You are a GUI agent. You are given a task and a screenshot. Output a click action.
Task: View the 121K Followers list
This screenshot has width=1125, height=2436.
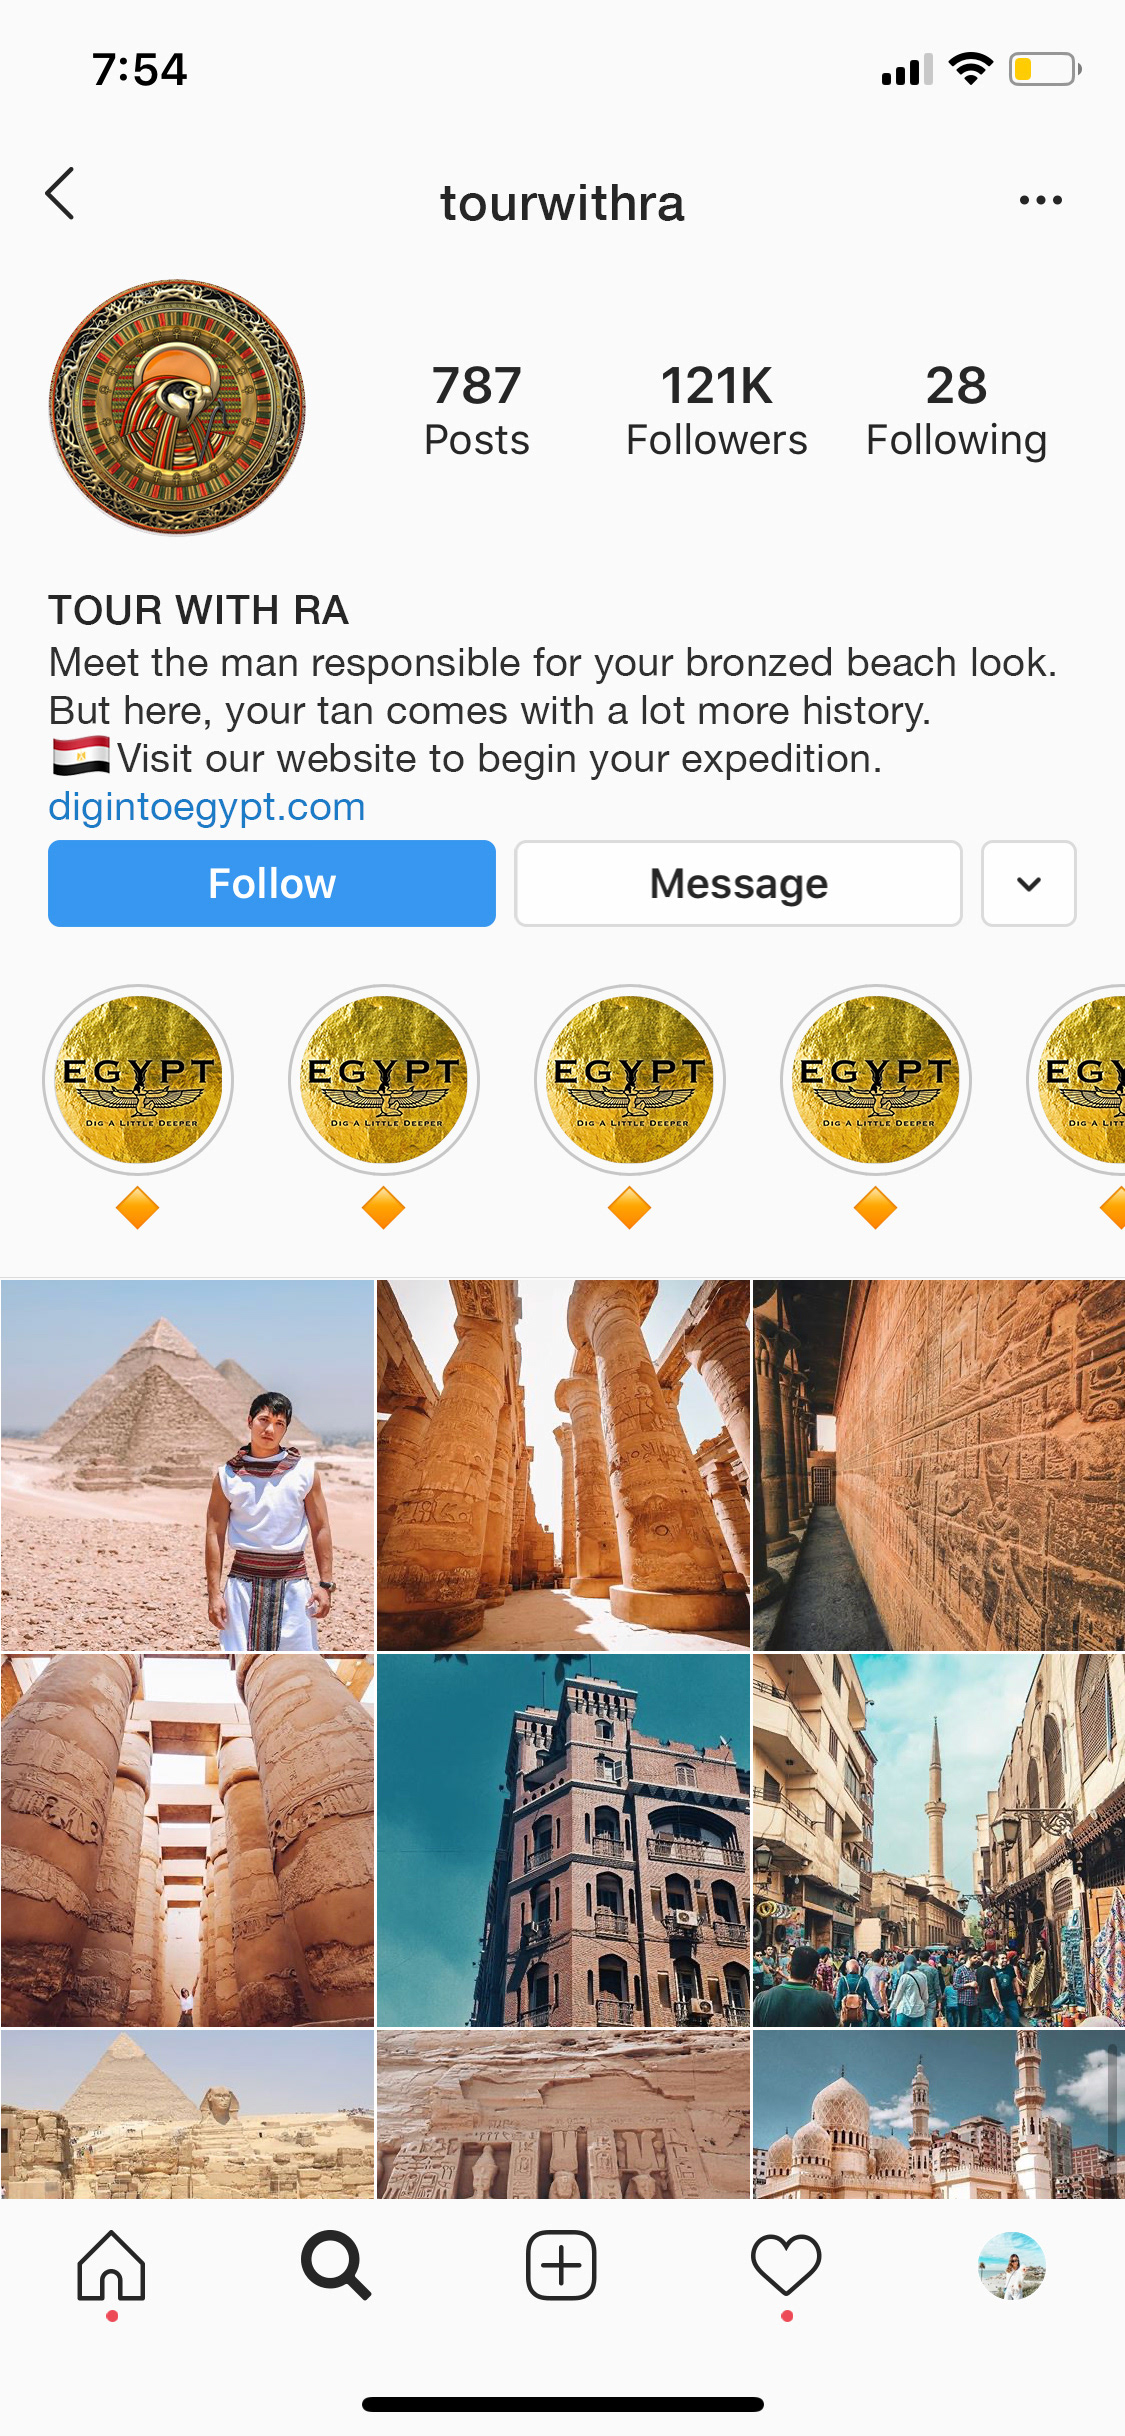716,411
